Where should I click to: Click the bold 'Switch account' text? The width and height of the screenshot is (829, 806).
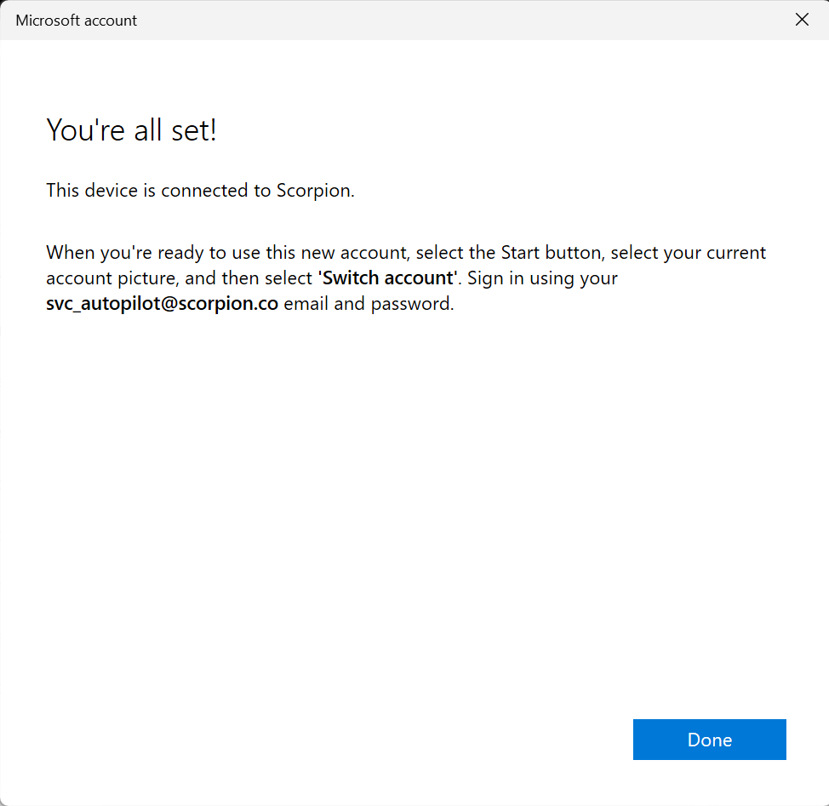386,278
